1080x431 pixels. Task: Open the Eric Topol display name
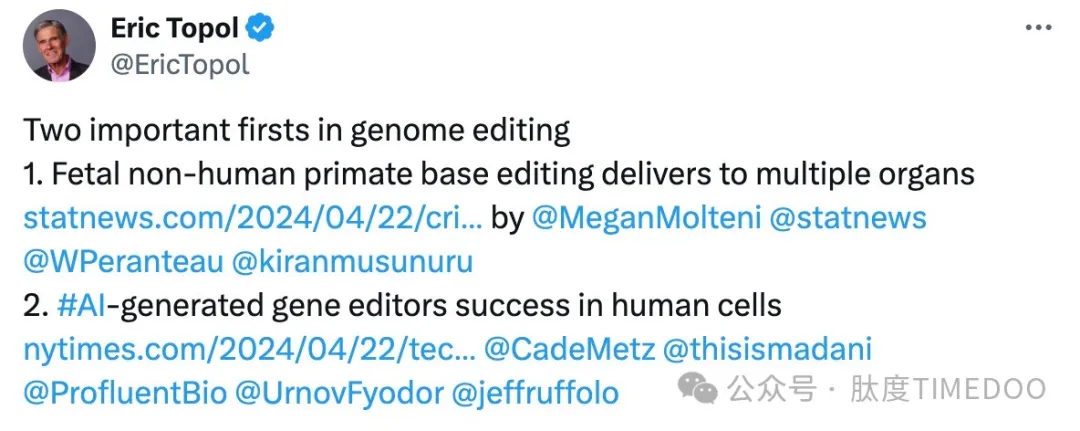[x=174, y=29]
